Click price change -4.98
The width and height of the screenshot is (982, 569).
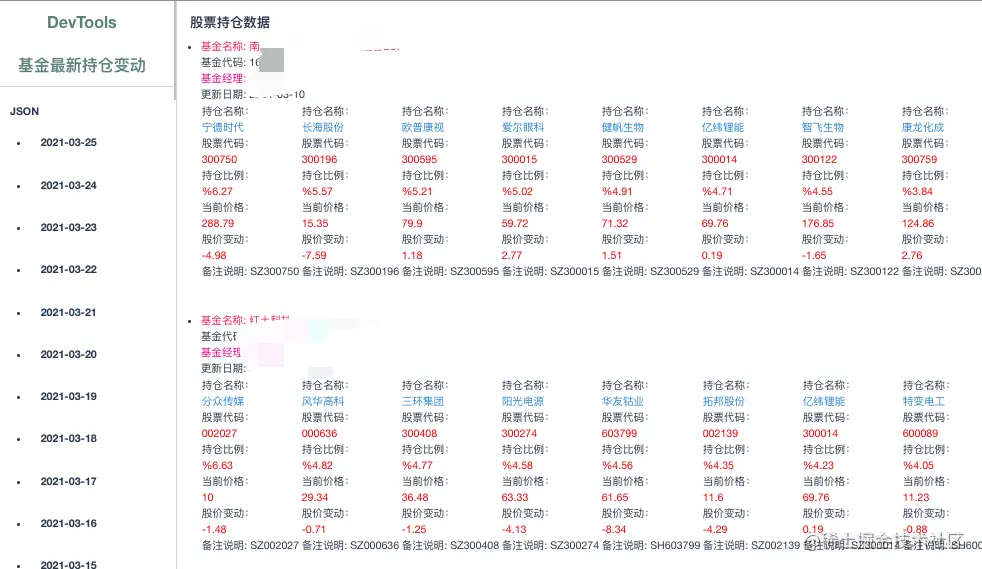(x=214, y=255)
